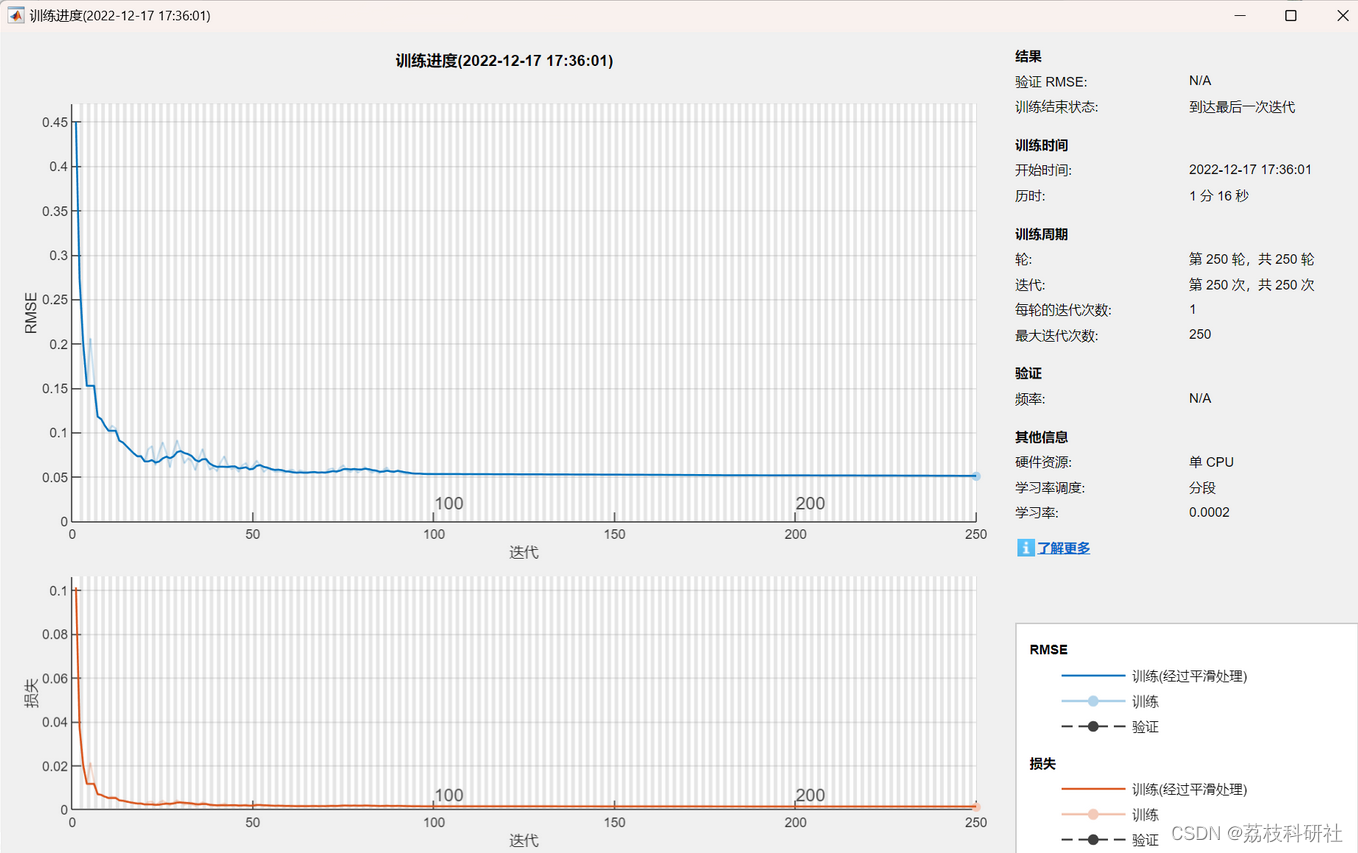Click the N/A value next to 验证 RMSE

1200,81
